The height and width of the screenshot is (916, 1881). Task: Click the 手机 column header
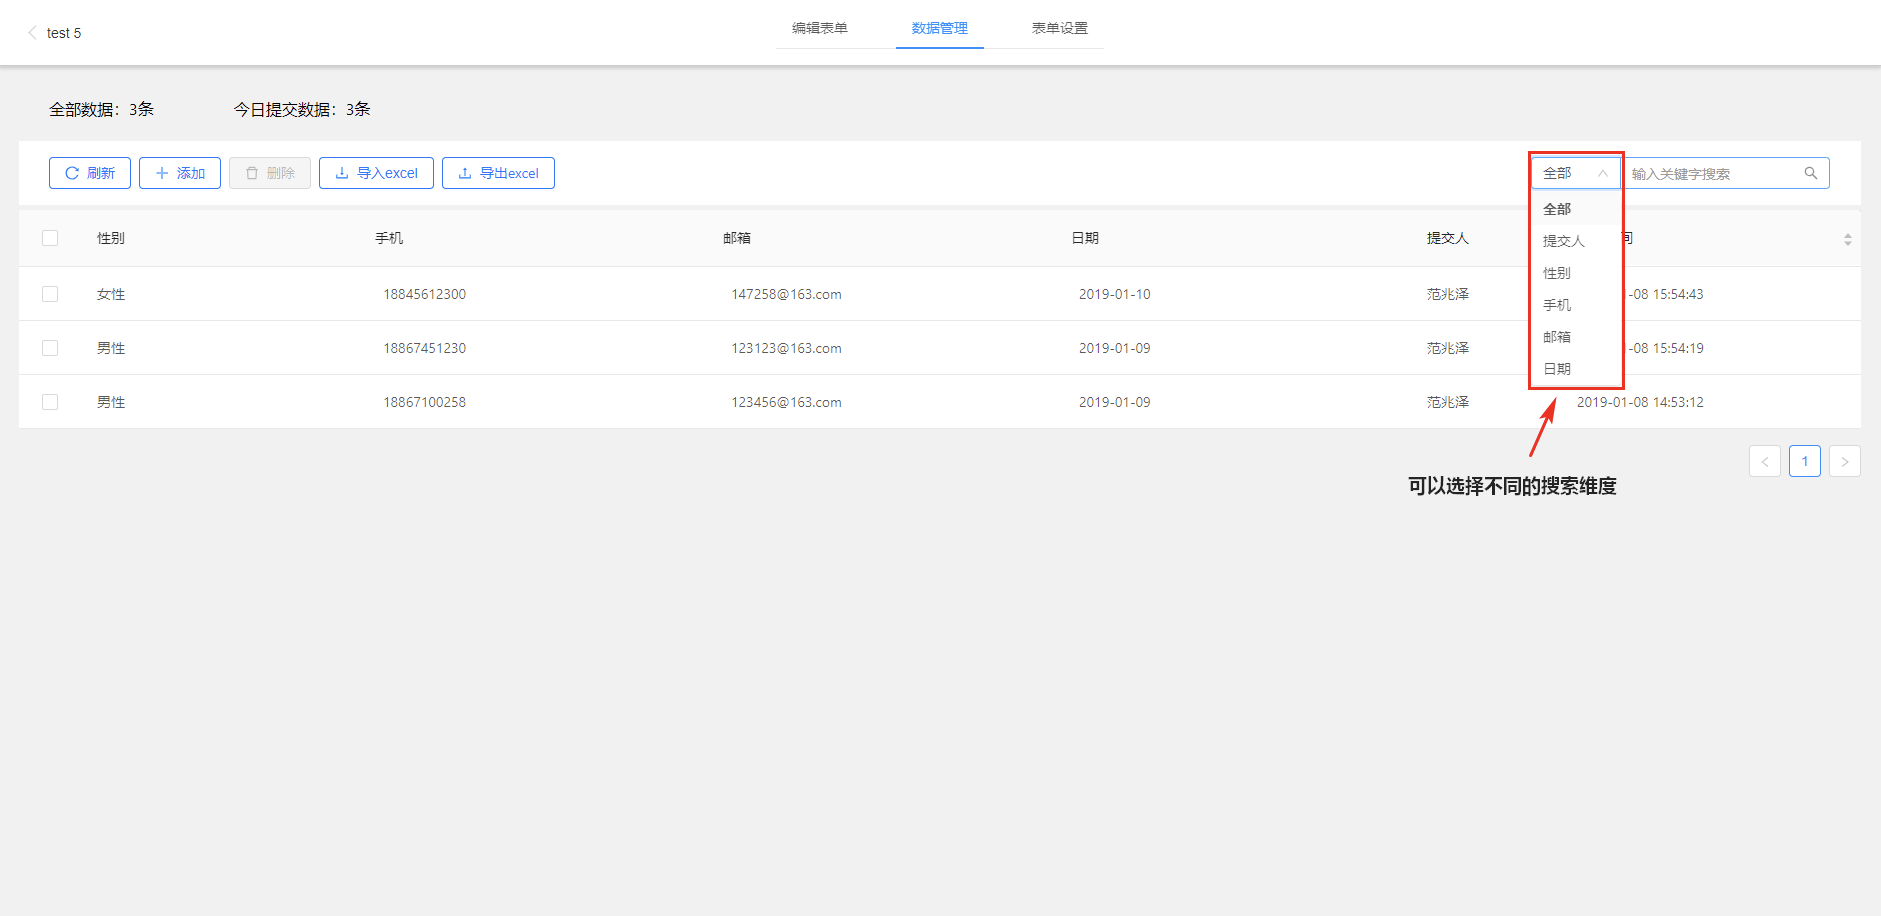(389, 238)
